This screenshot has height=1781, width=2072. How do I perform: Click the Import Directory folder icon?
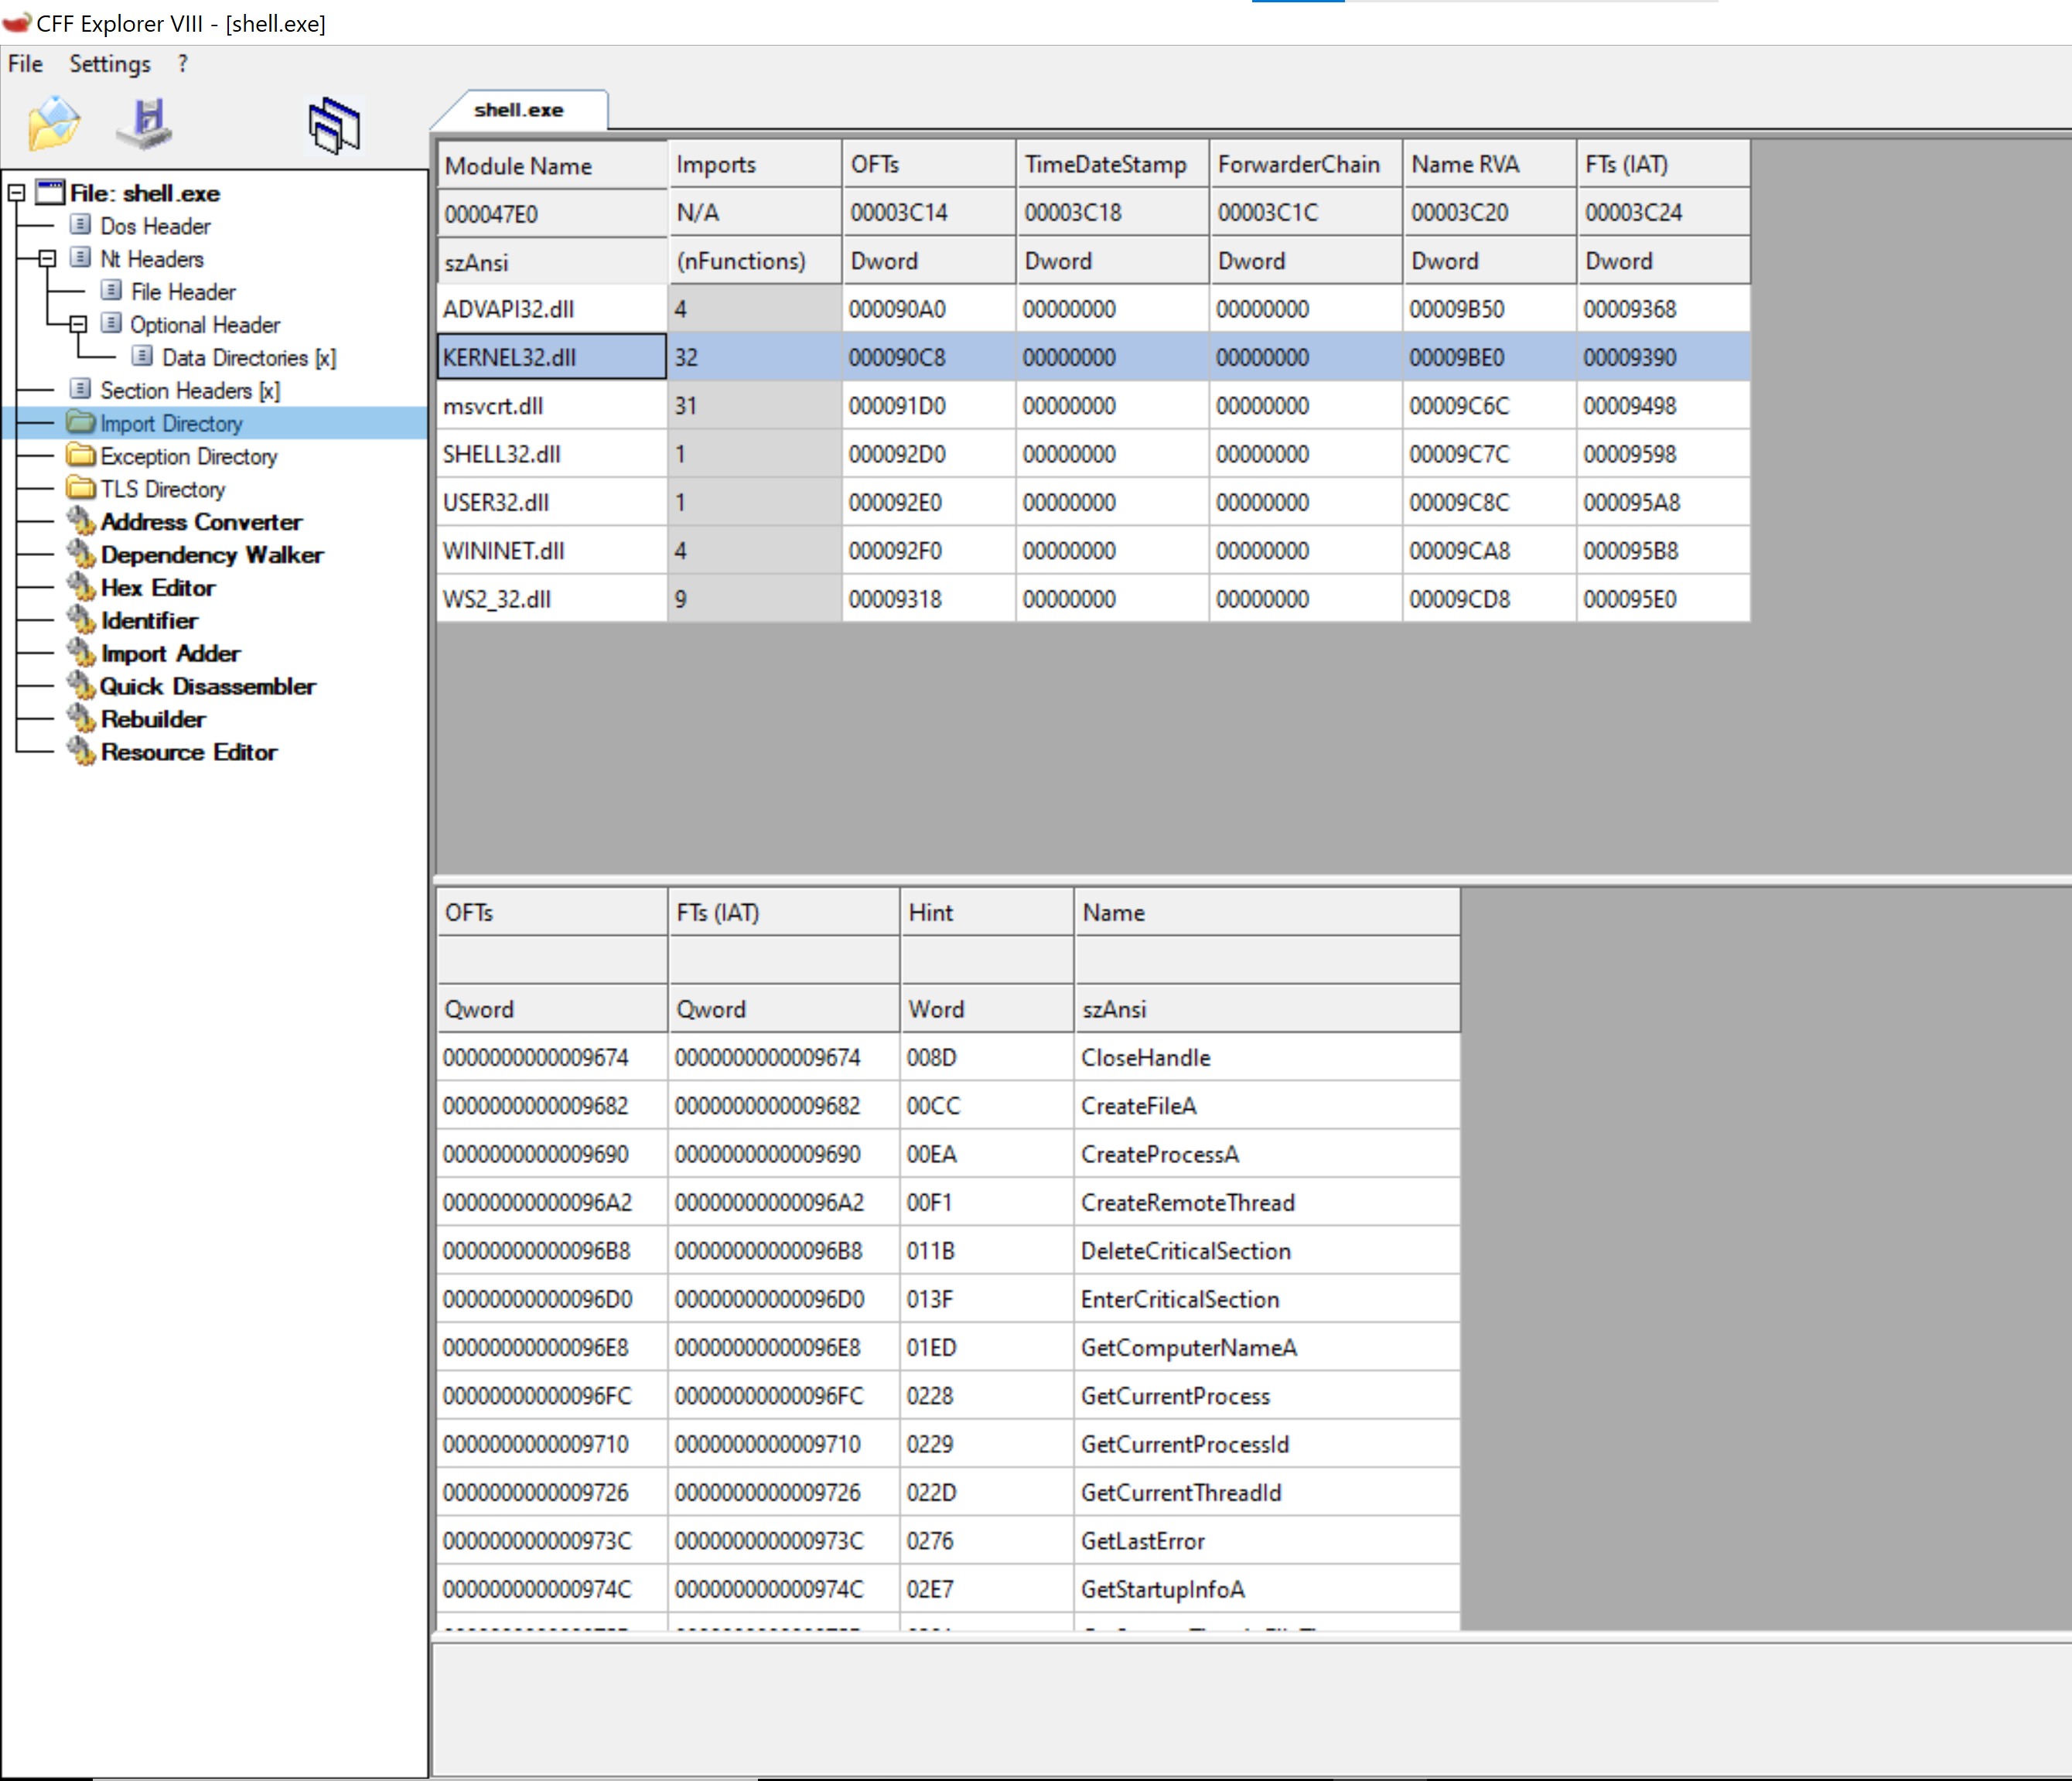pos(80,423)
